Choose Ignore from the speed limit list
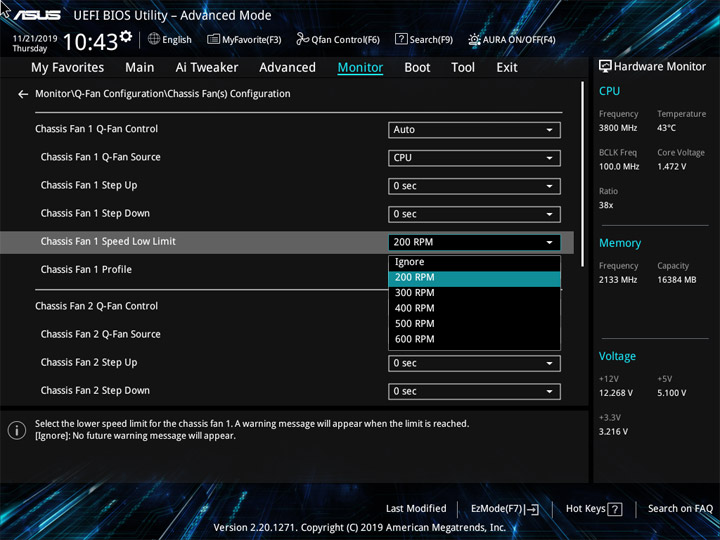This screenshot has width=720, height=540. [474, 262]
